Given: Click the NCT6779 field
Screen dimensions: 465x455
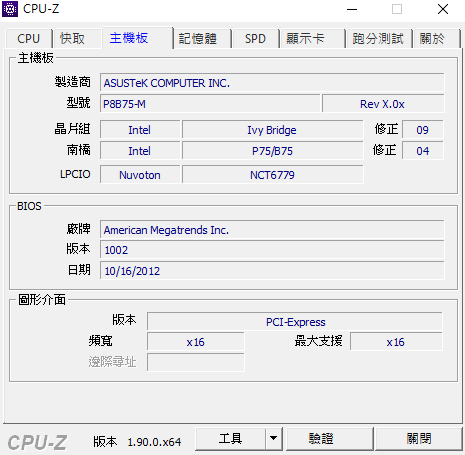Looking at the screenshot, I should (x=272, y=175).
